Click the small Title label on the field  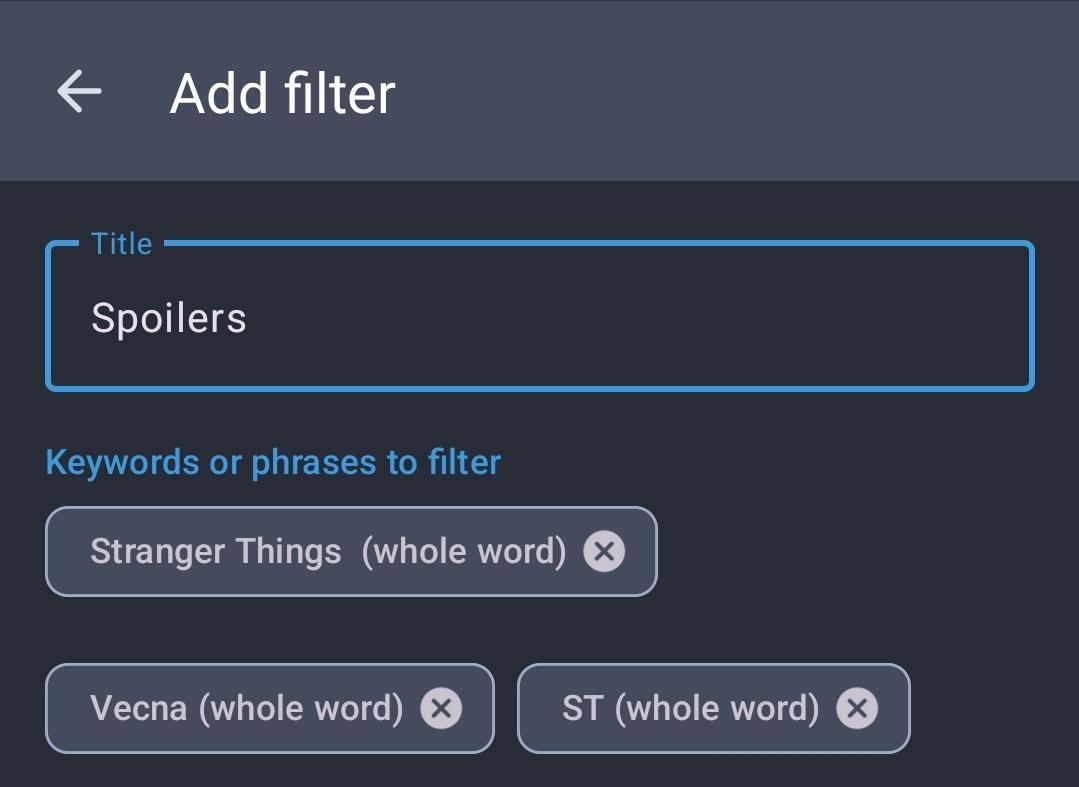[121, 244]
